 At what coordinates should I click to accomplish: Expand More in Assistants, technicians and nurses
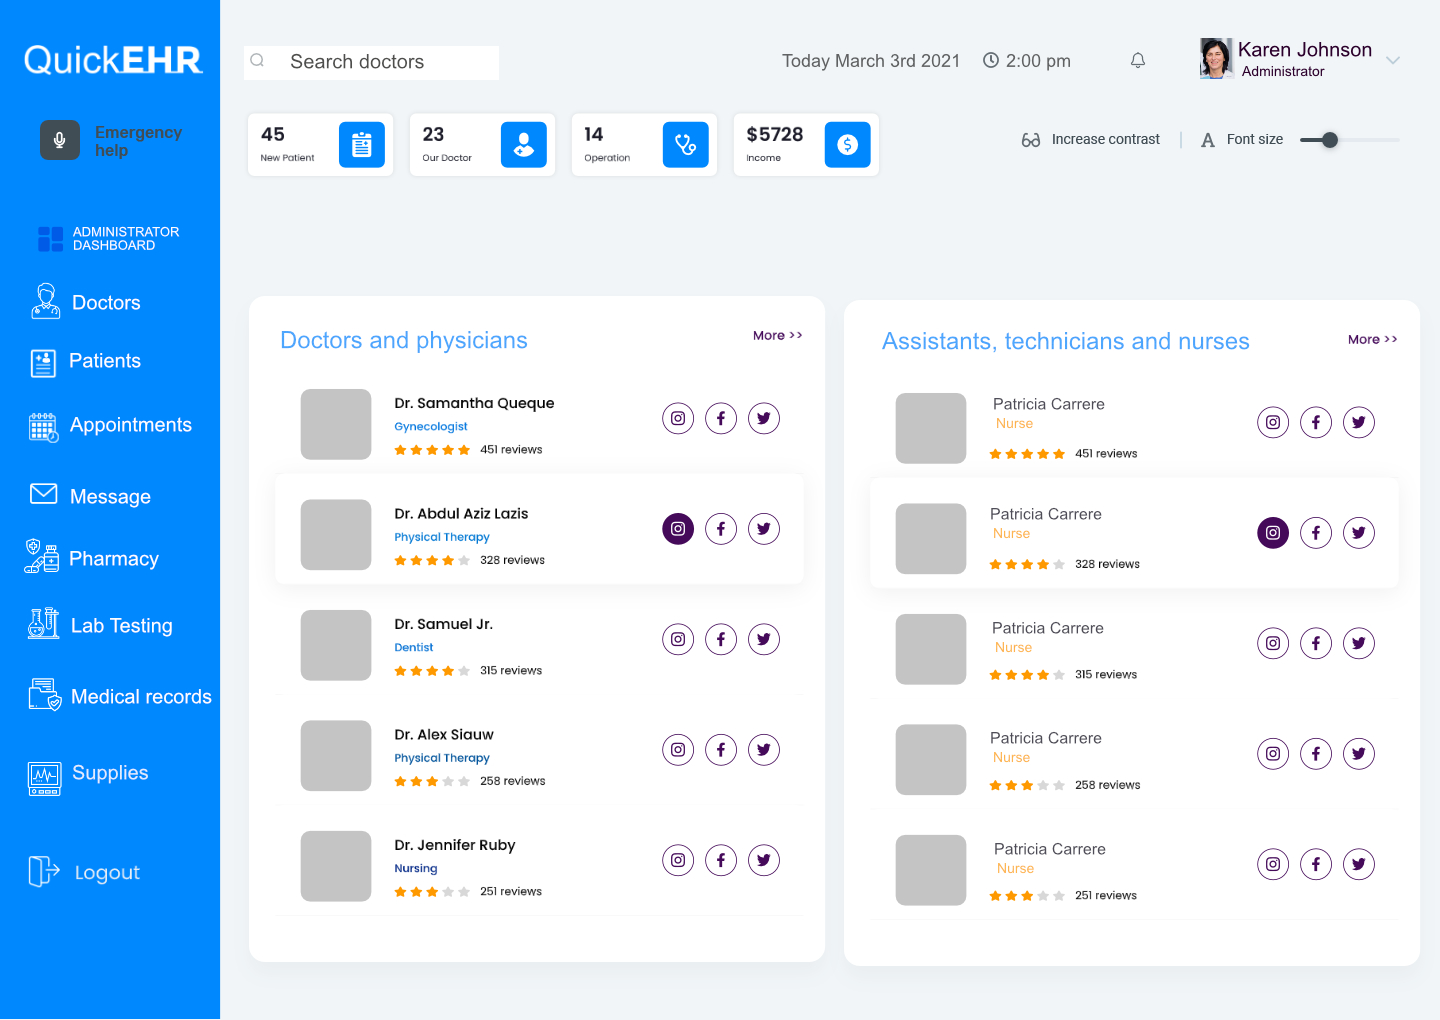tap(1372, 340)
